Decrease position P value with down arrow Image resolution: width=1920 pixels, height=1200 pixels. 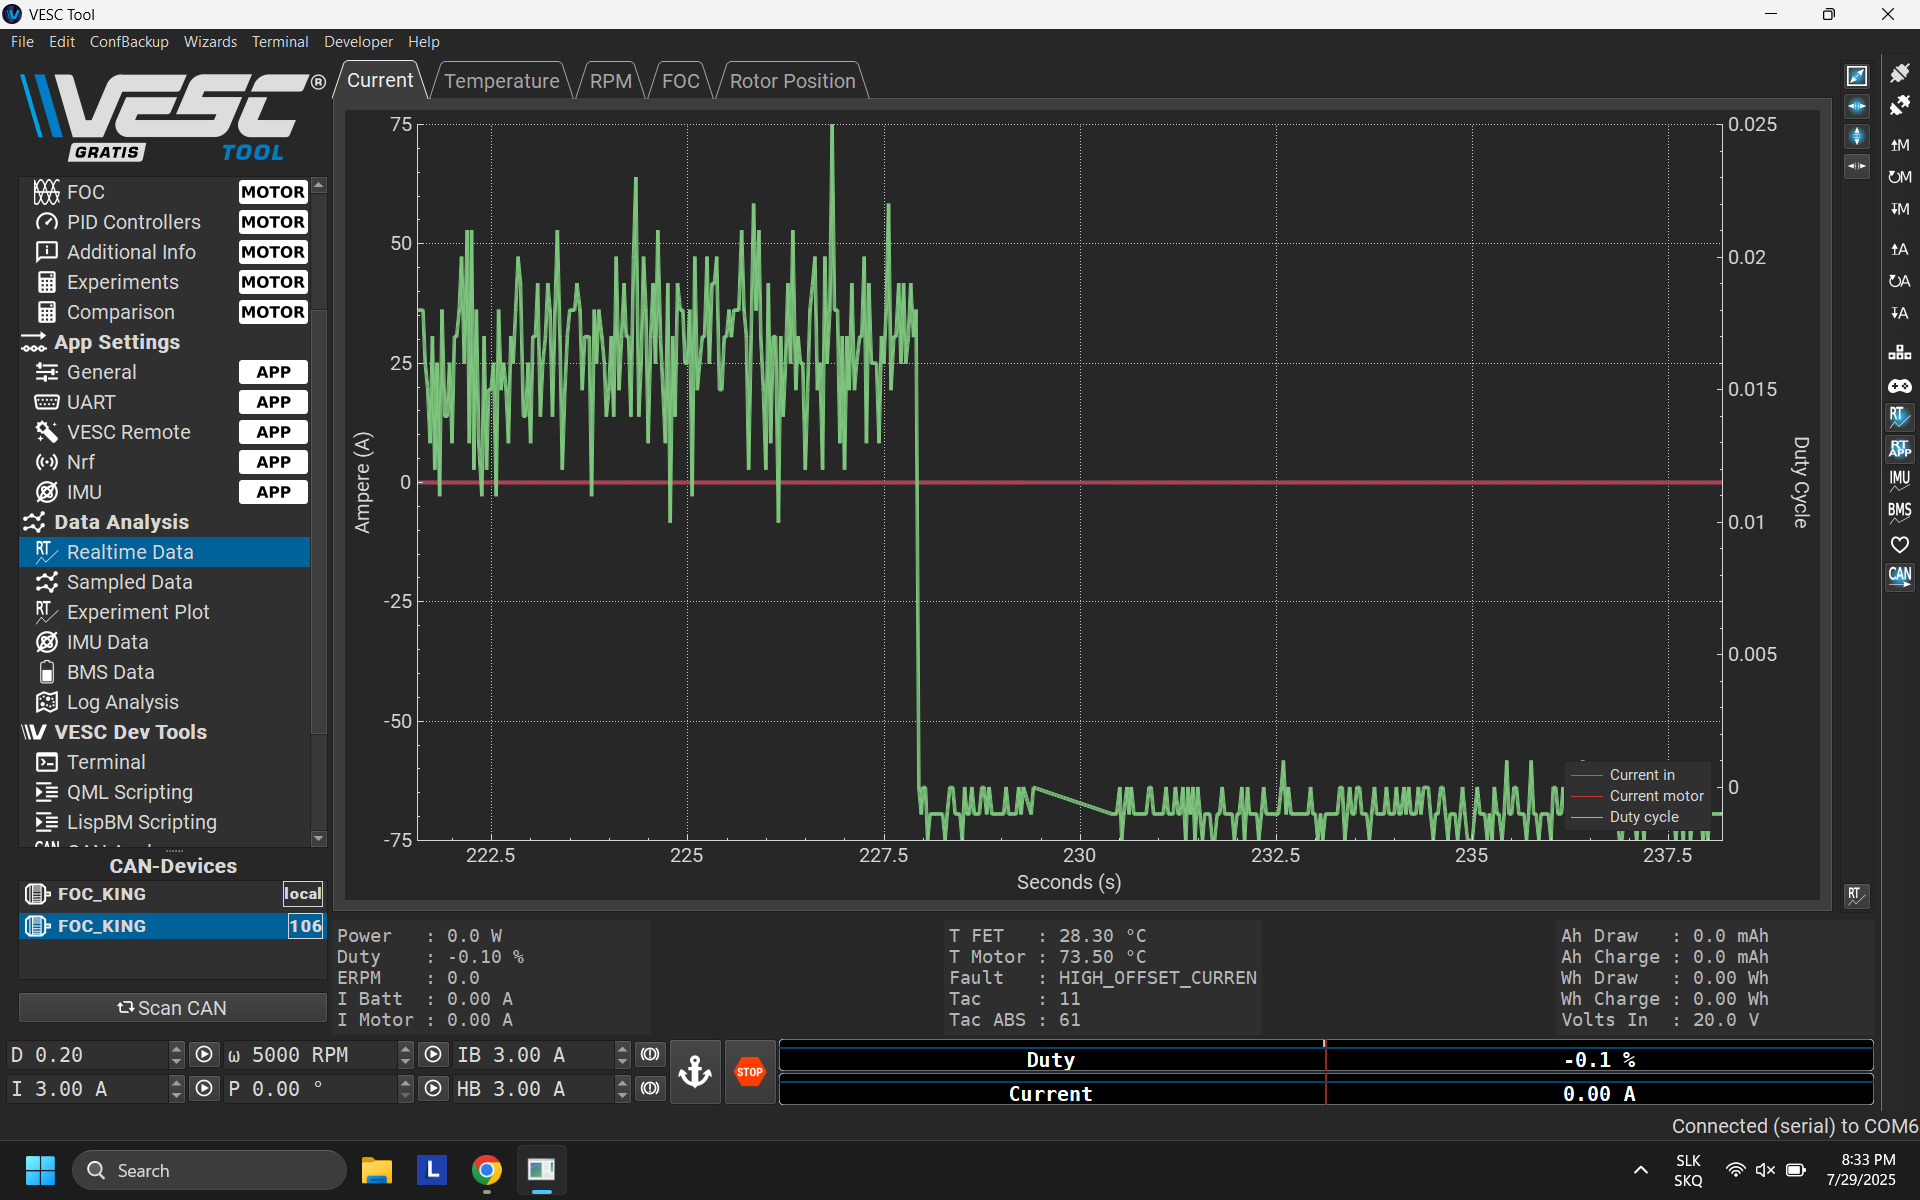pyautogui.click(x=405, y=1096)
